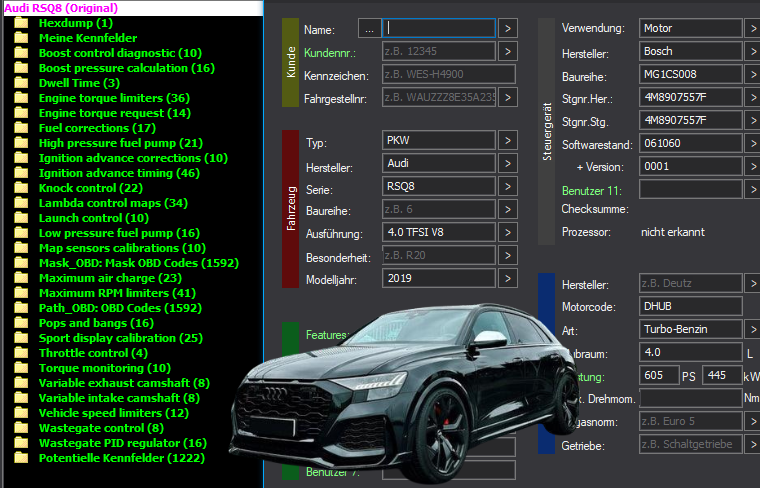
Task: Click the Getriebe input field
Action: 691,444
